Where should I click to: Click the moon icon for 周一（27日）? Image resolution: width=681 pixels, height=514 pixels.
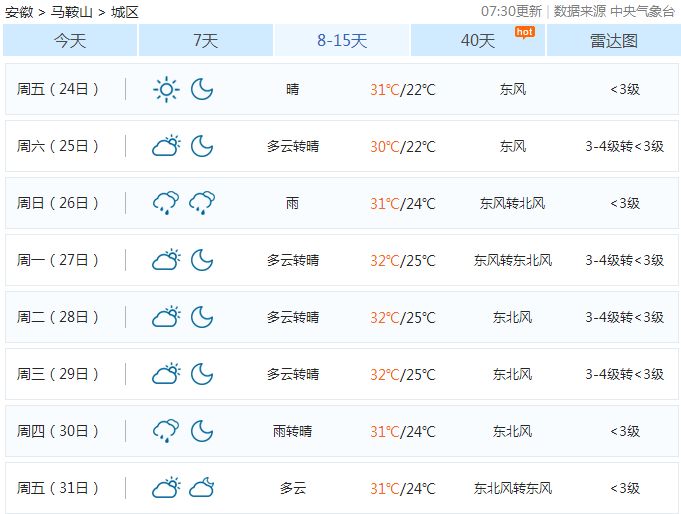(202, 260)
